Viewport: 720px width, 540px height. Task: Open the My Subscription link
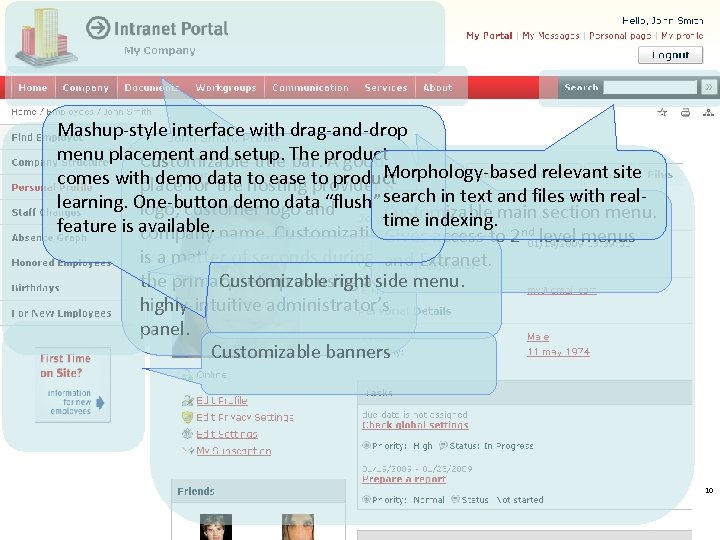tap(234, 451)
